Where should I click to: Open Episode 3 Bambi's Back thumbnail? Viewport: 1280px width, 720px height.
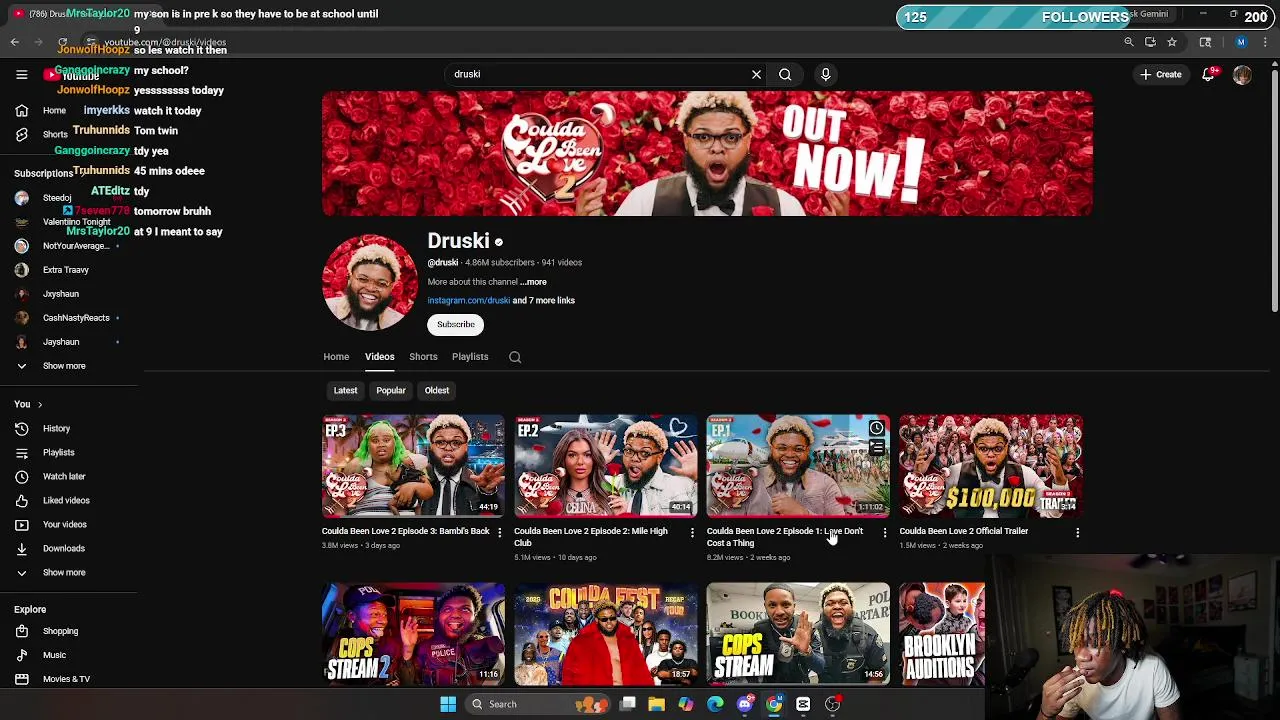click(x=413, y=466)
